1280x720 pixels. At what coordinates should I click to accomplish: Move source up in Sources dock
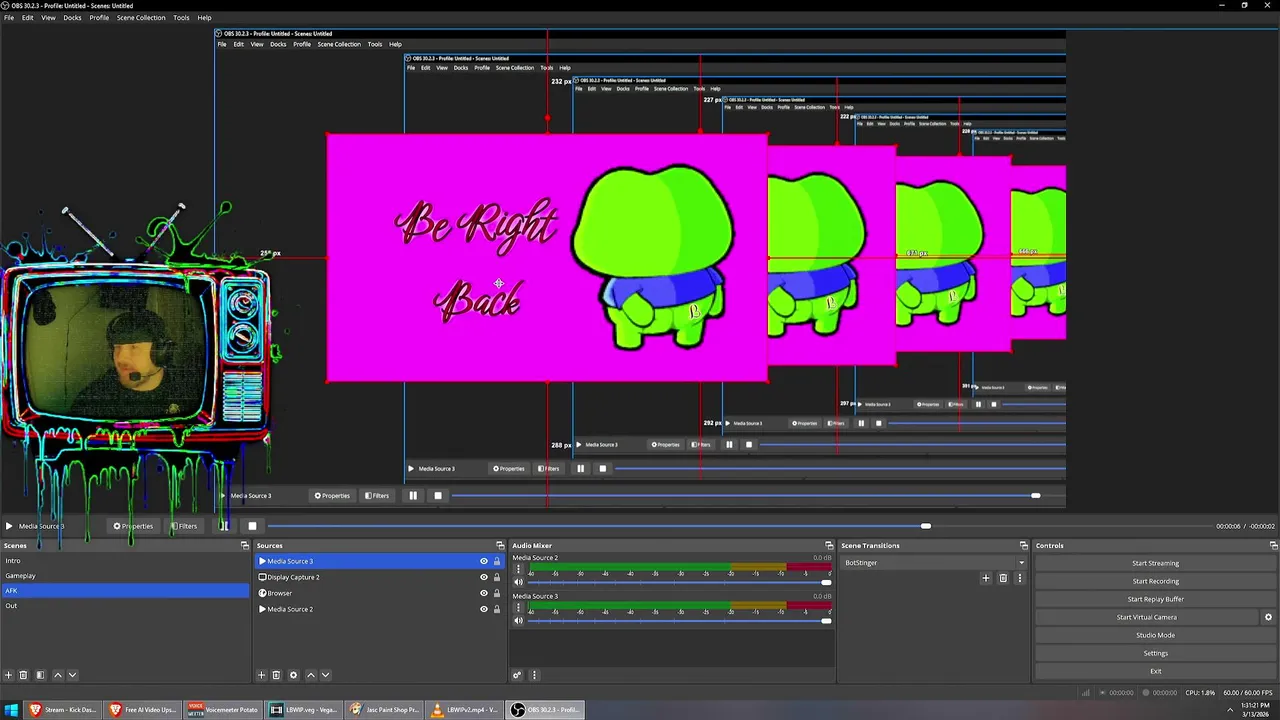pos(310,675)
